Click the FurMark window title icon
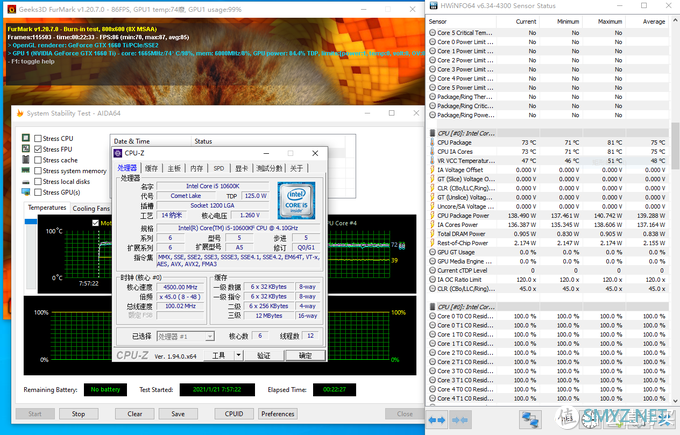 (x=12, y=9)
